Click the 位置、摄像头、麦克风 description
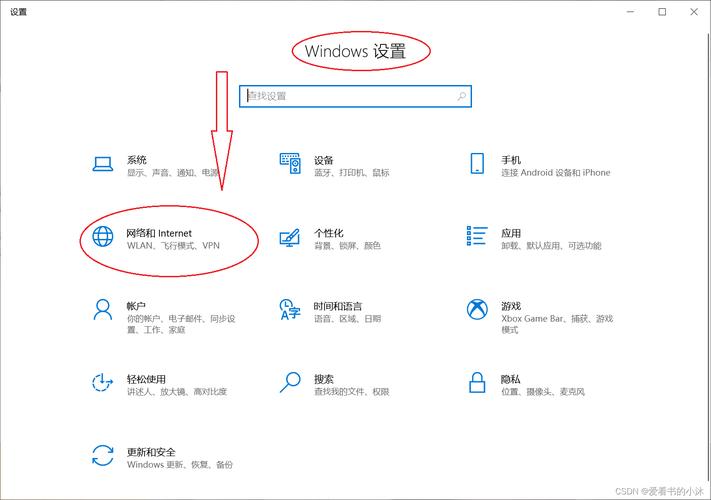The height and width of the screenshot is (500, 711). [543, 392]
